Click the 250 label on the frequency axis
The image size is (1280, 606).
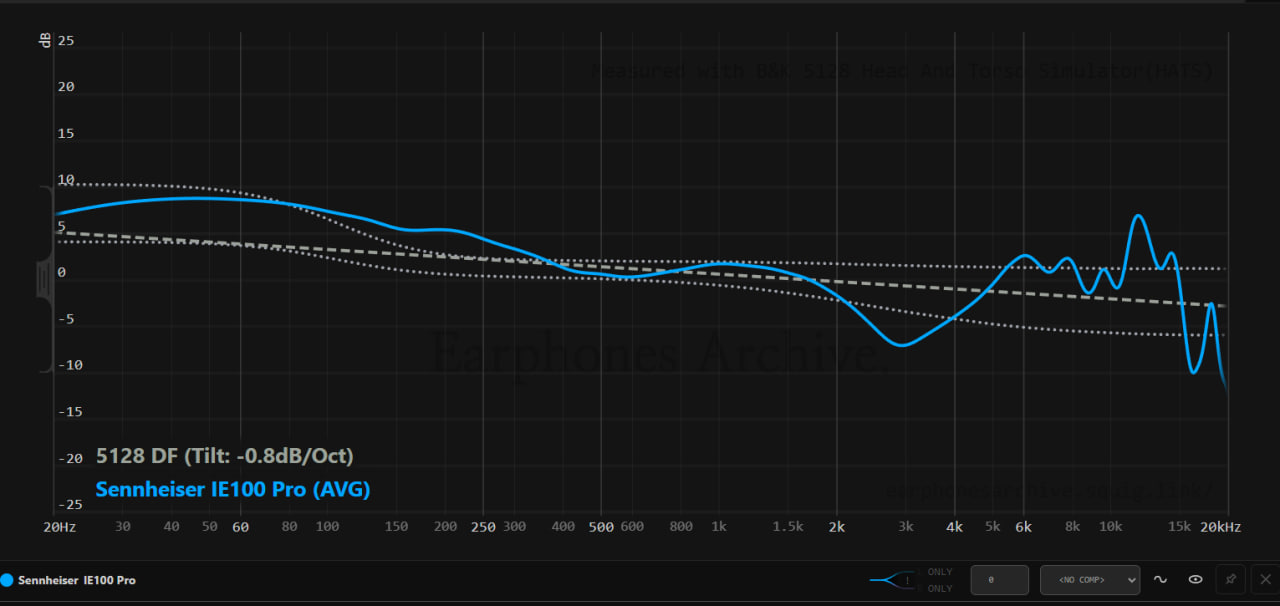point(483,527)
